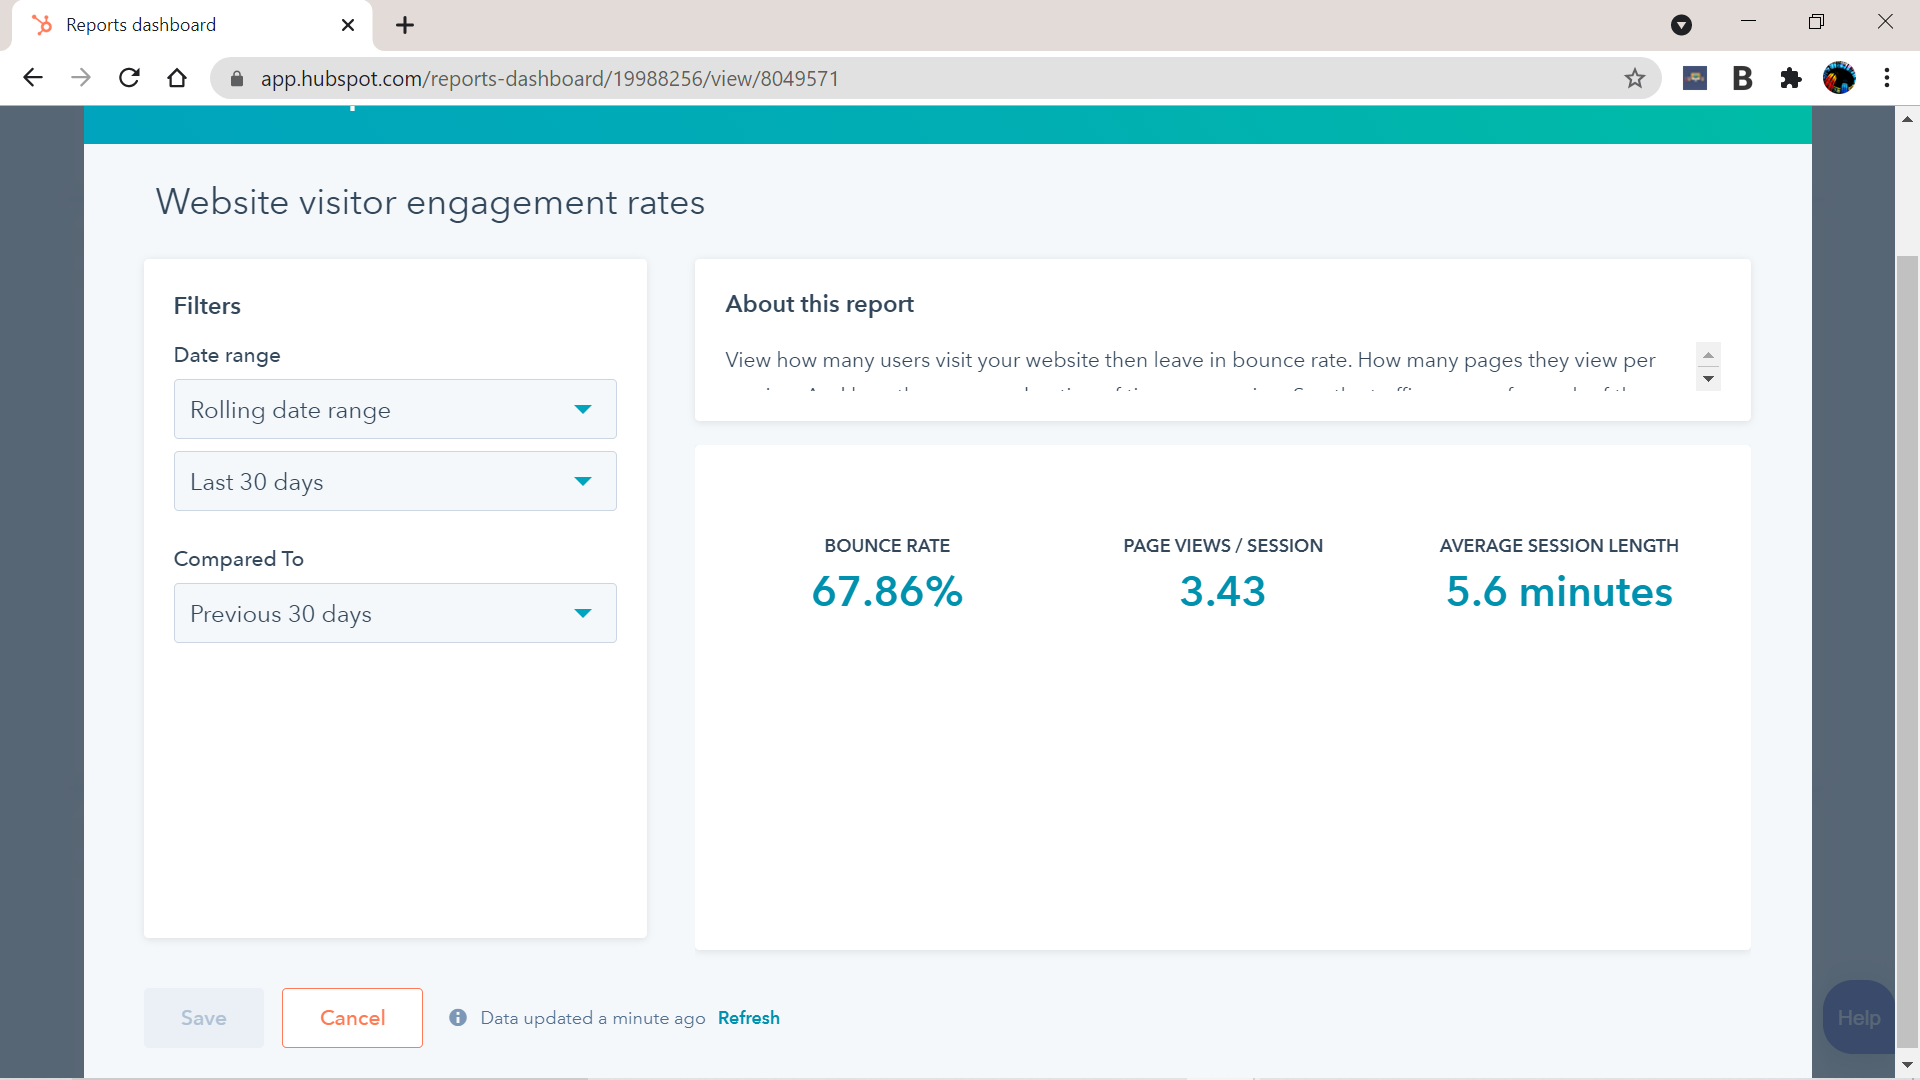The image size is (1920, 1080).
Task: Bookmark this page with star icon
Action: tap(1634, 78)
